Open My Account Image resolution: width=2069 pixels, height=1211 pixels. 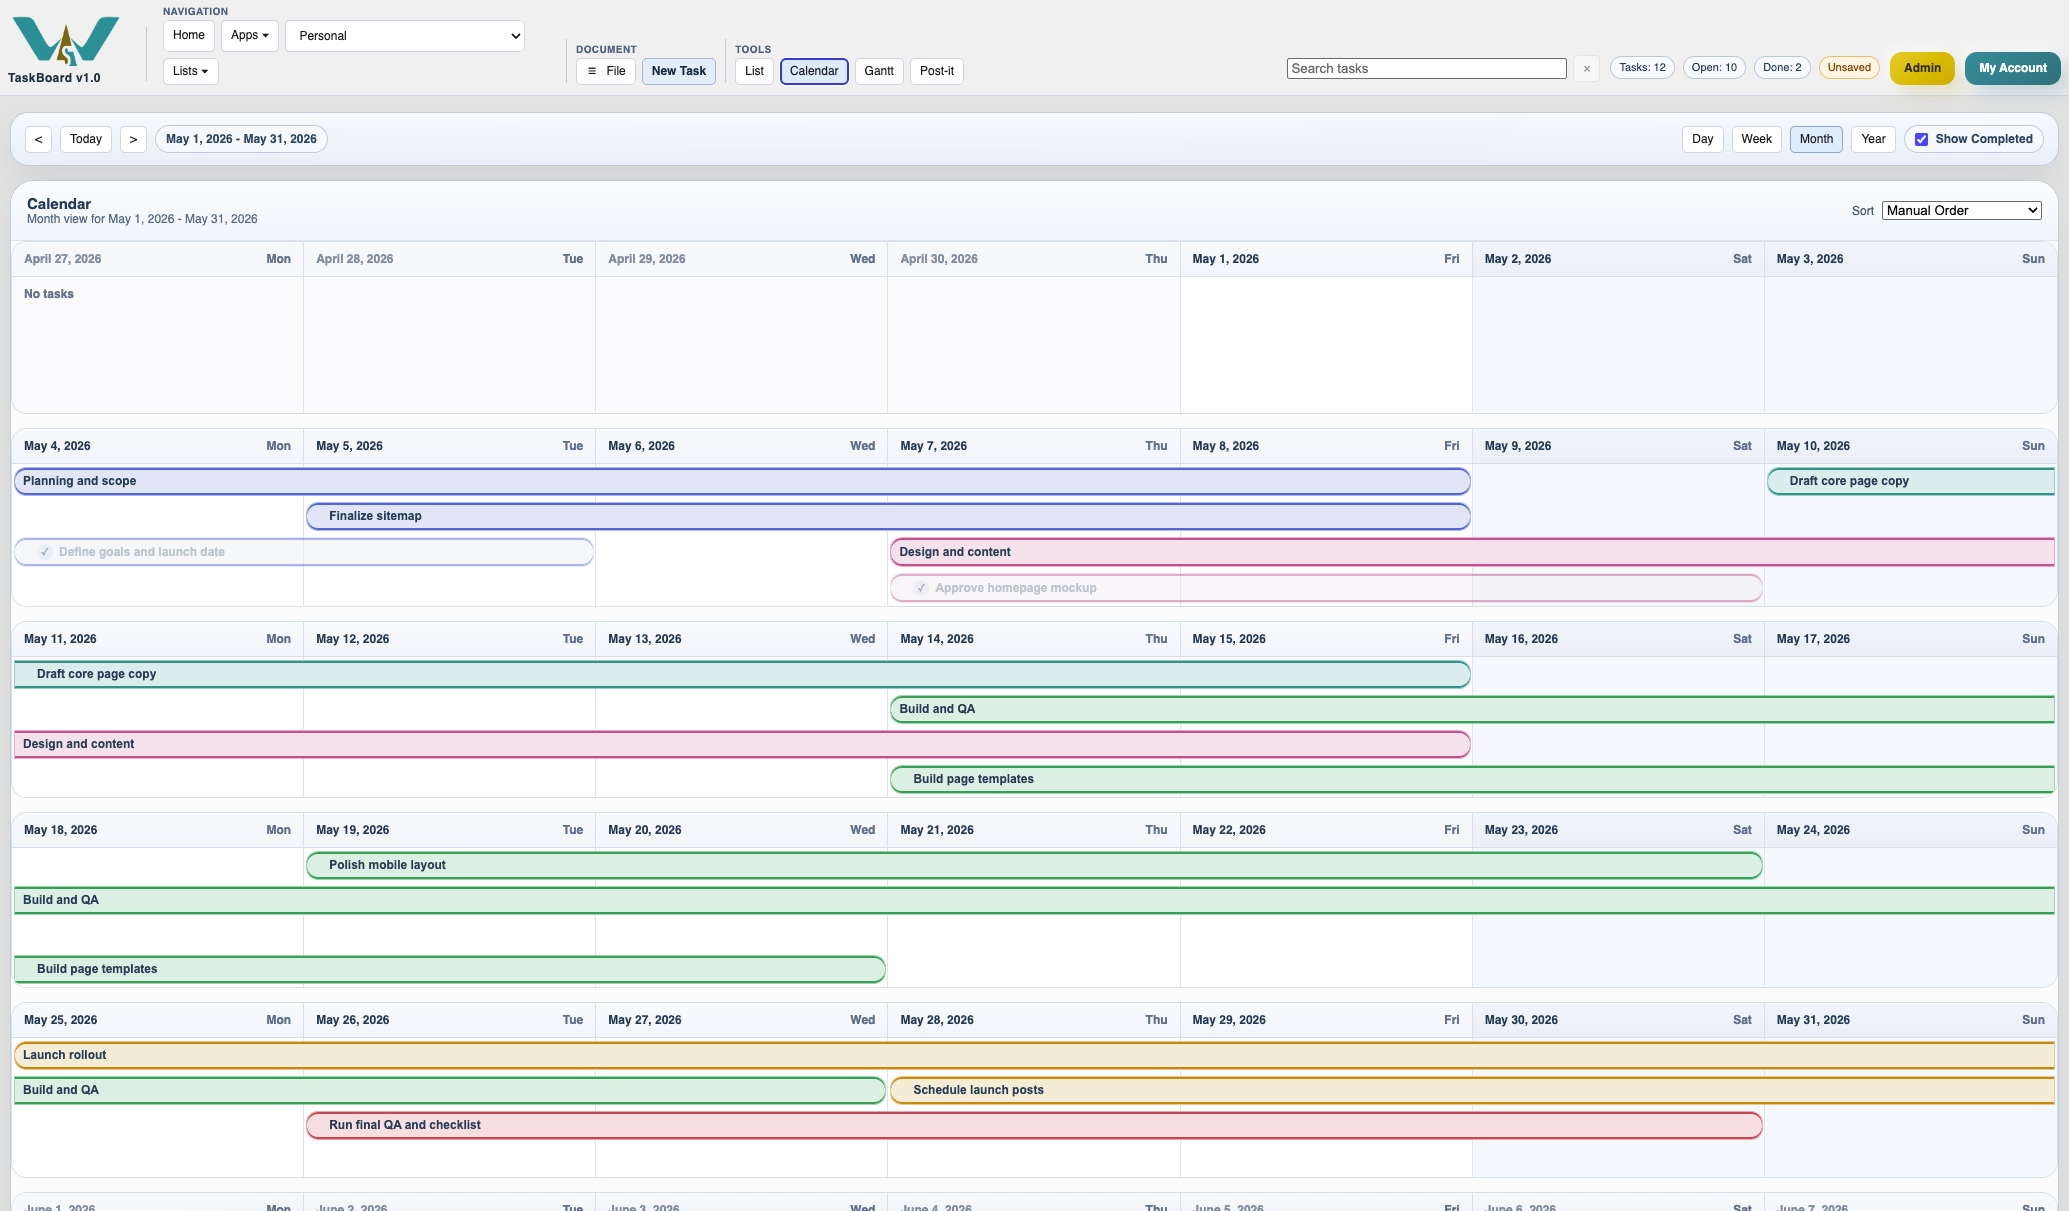[2013, 68]
